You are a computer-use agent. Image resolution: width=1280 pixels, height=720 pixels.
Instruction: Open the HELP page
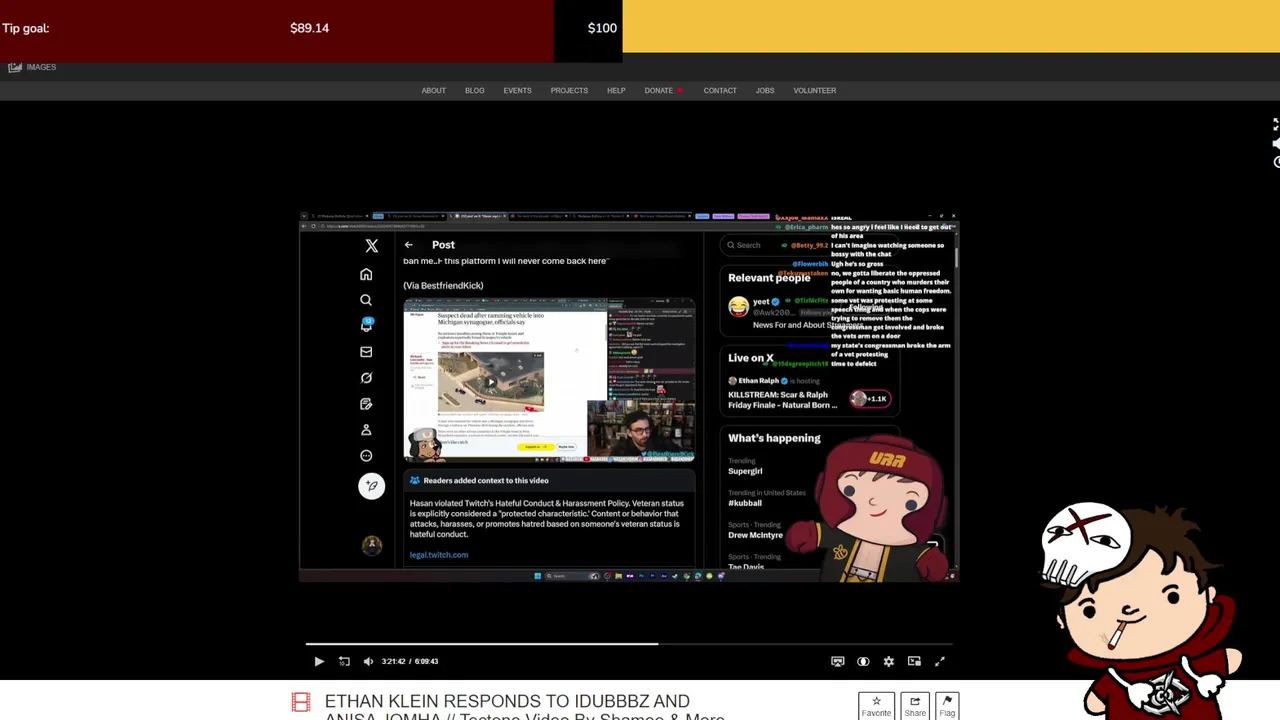(616, 90)
